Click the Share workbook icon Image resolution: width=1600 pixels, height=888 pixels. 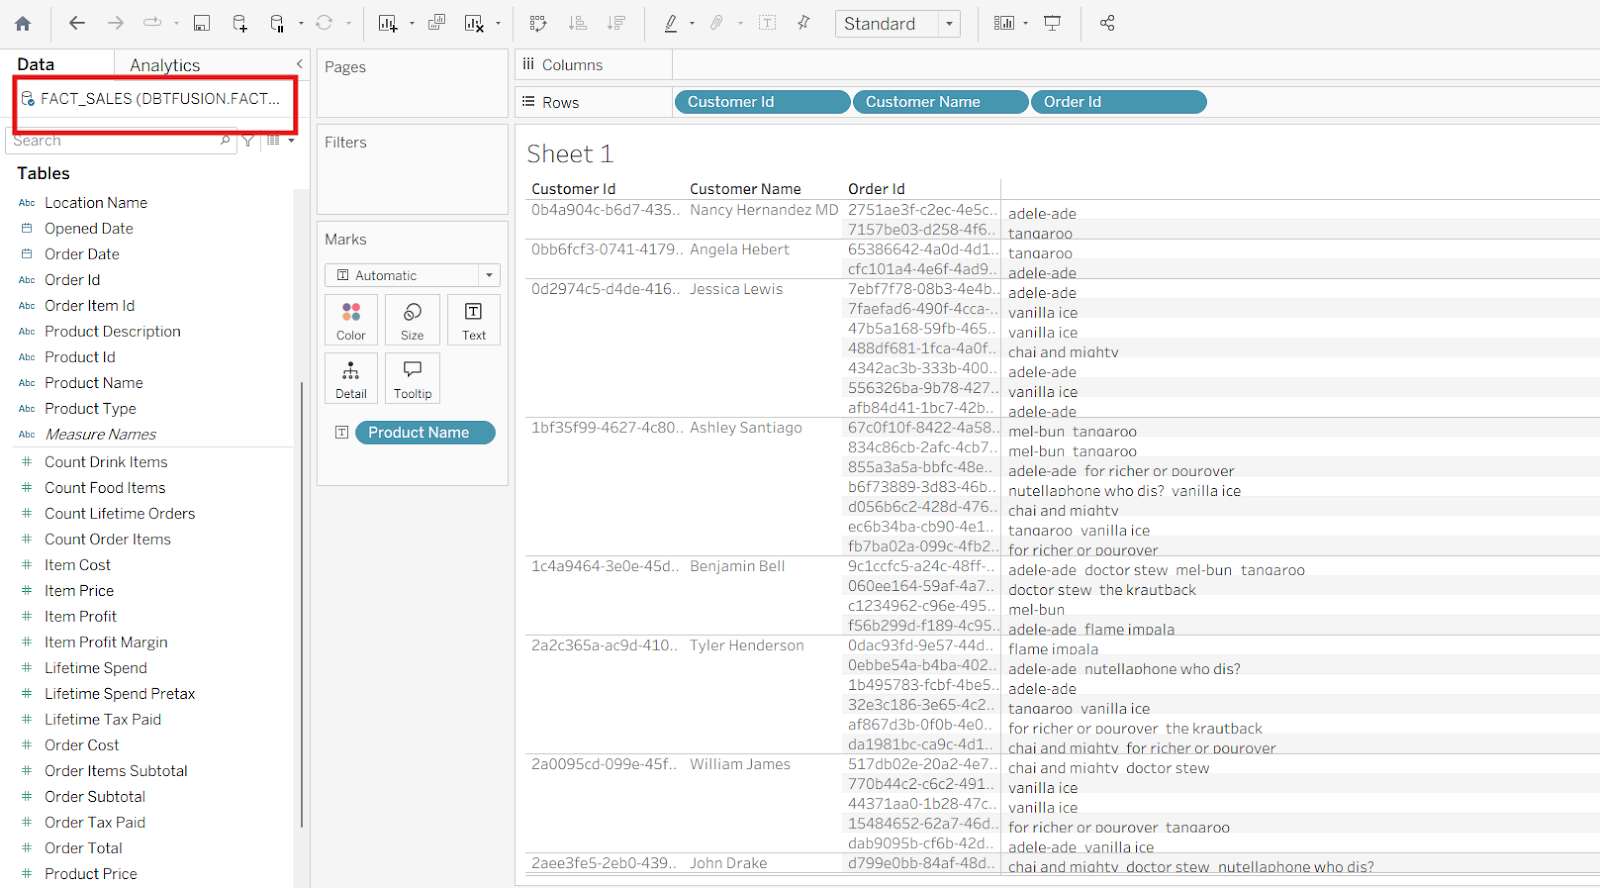coord(1107,23)
